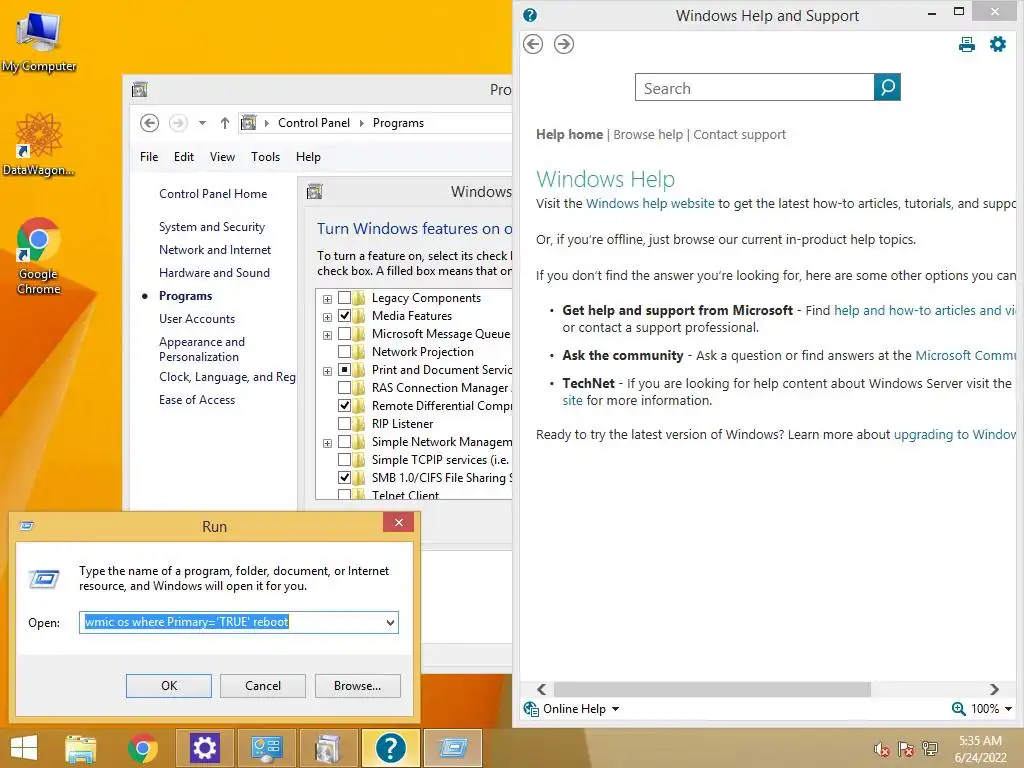Image resolution: width=1024 pixels, height=768 pixels.
Task: Uncheck SMB 1.0/CIFS File Sharing checkbox
Action: click(x=344, y=478)
